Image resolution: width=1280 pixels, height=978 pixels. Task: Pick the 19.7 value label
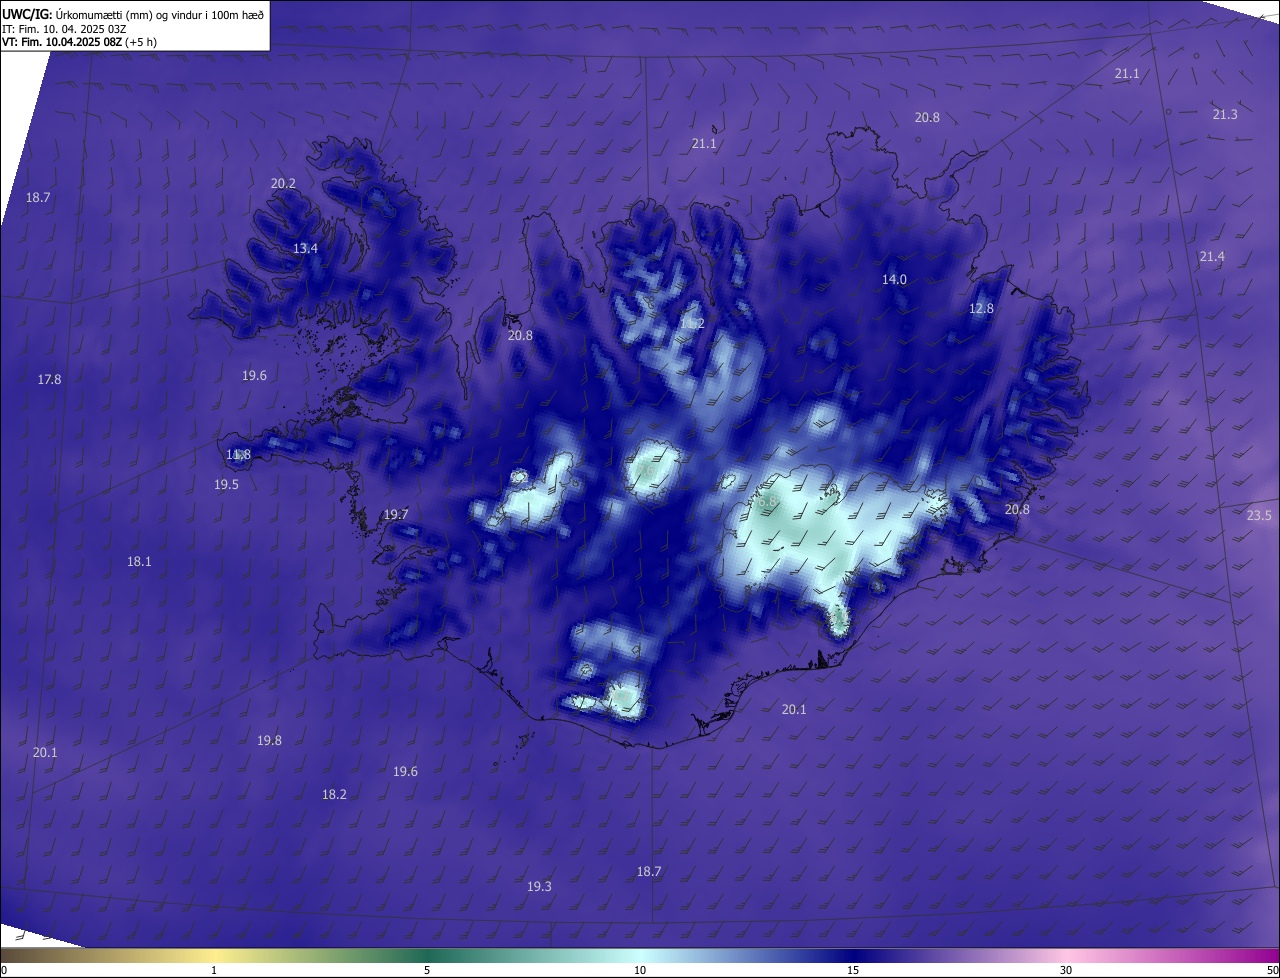click(x=396, y=514)
